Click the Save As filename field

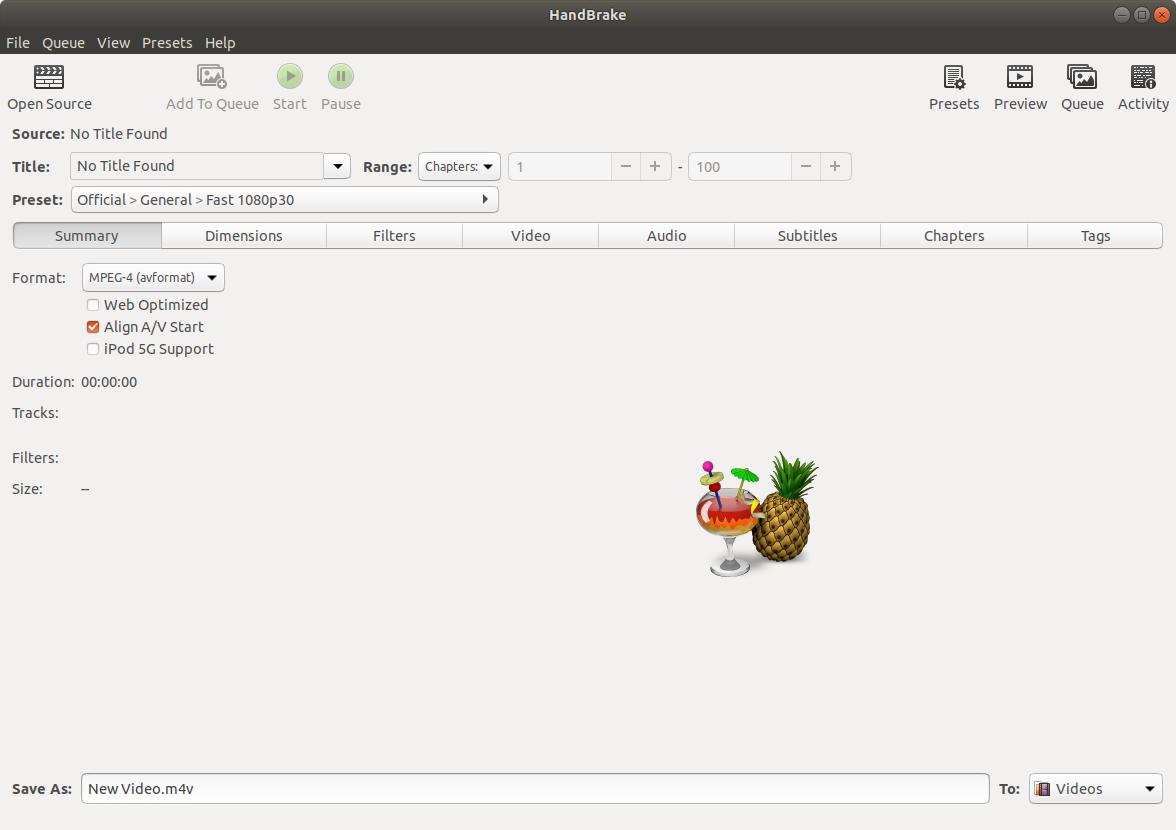(535, 789)
